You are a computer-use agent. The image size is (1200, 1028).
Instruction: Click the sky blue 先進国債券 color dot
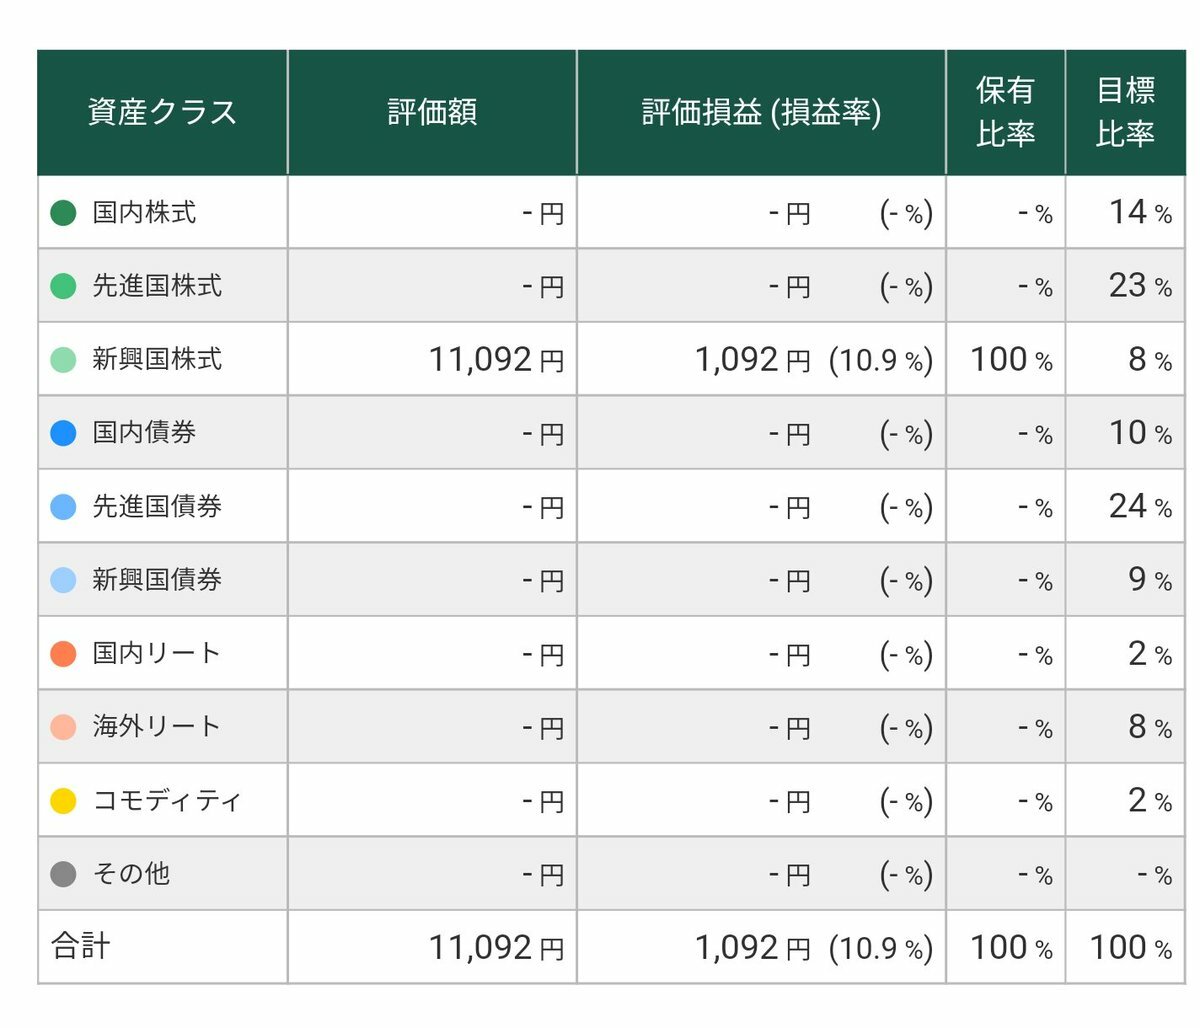point(63,506)
